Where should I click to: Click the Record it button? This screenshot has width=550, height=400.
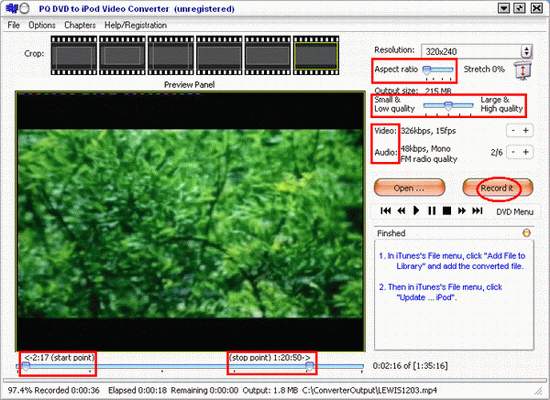coord(498,188)
